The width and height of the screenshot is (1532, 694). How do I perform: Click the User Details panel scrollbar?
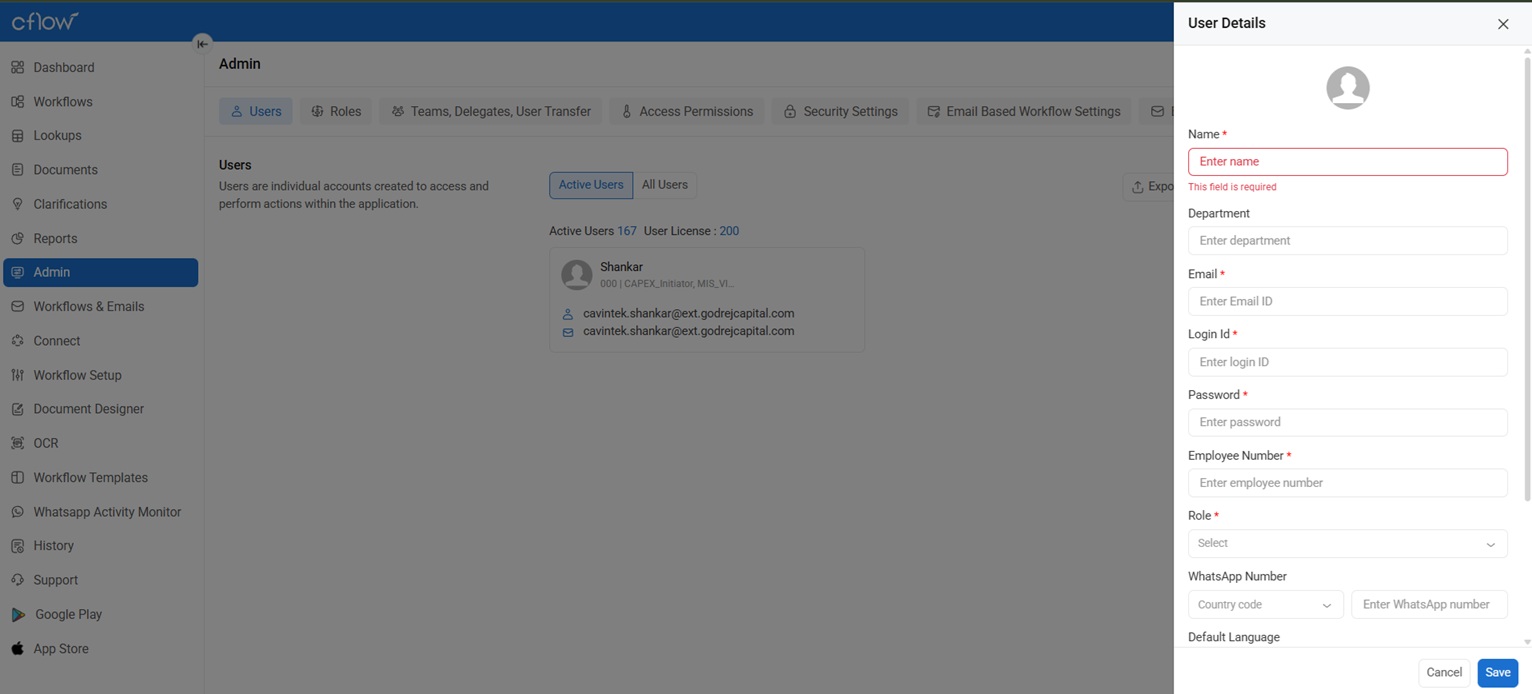(x=1527, y=280)
